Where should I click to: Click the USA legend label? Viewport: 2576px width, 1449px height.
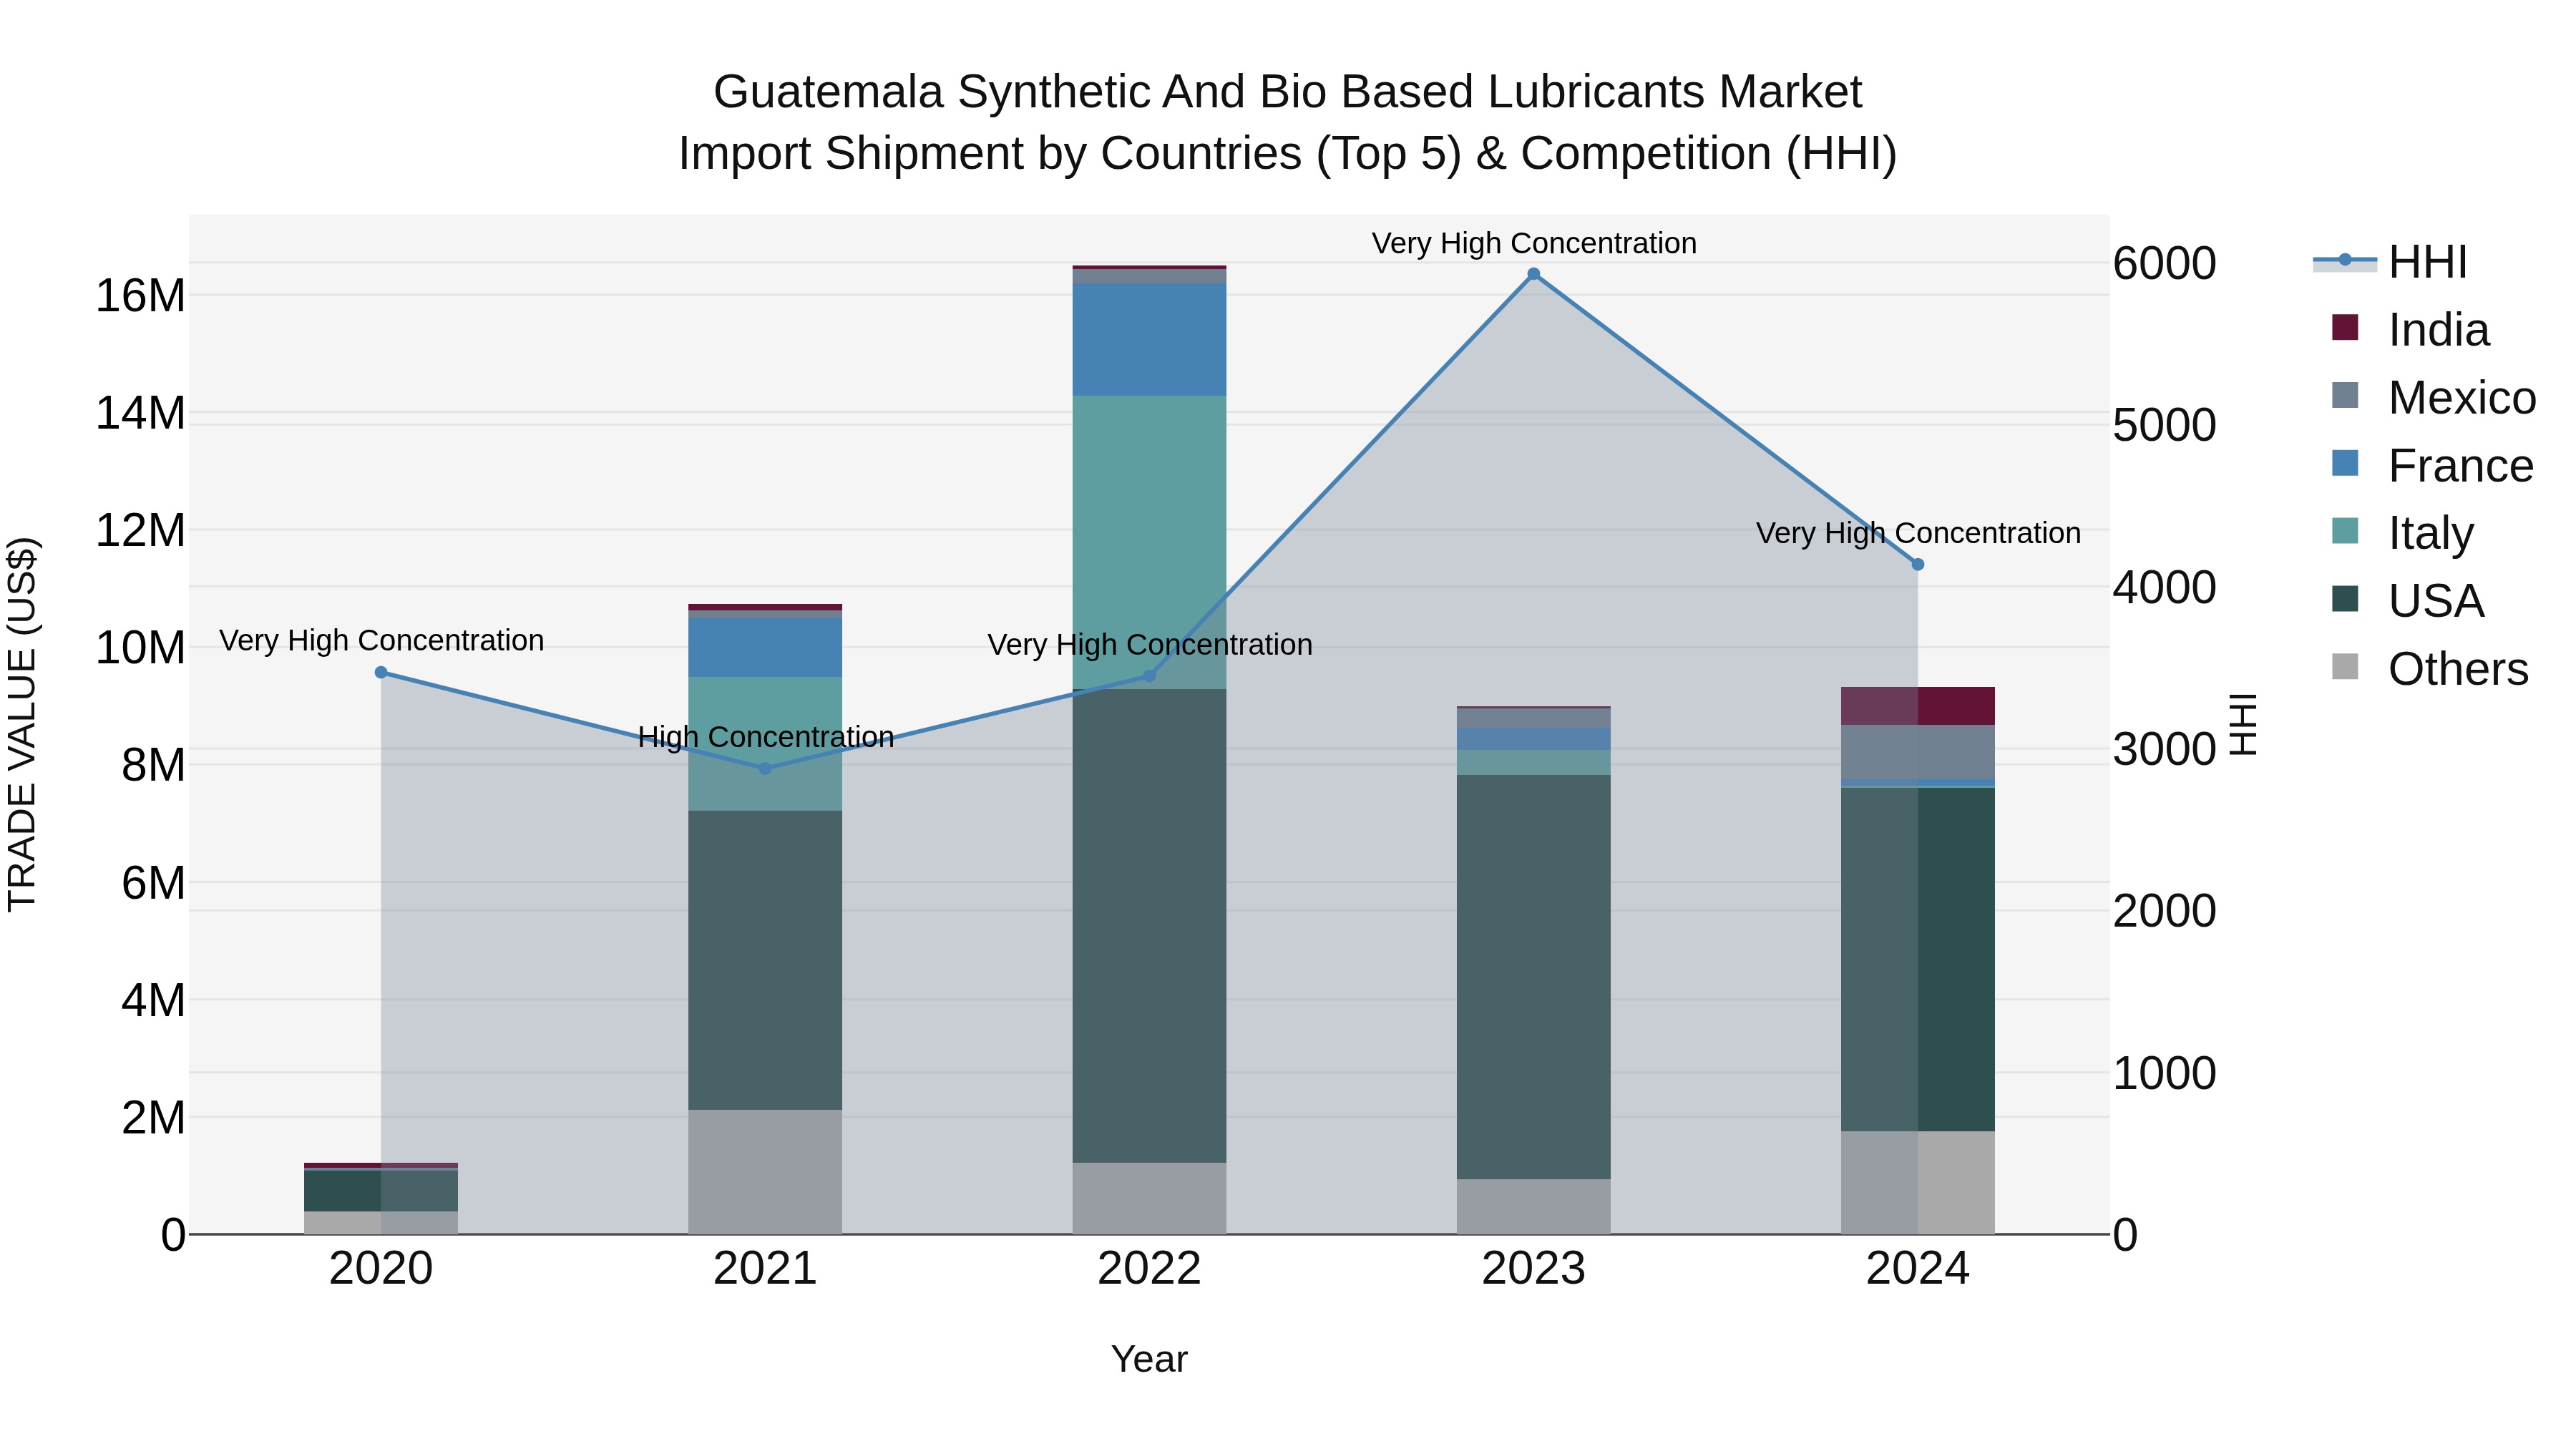(2436, 602)
